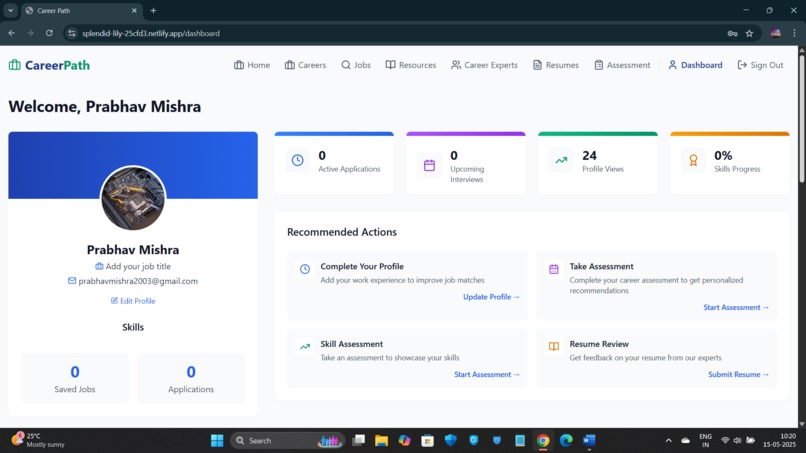Open the Career Experts nav item

pyautogui.click(x=484, y=65)
